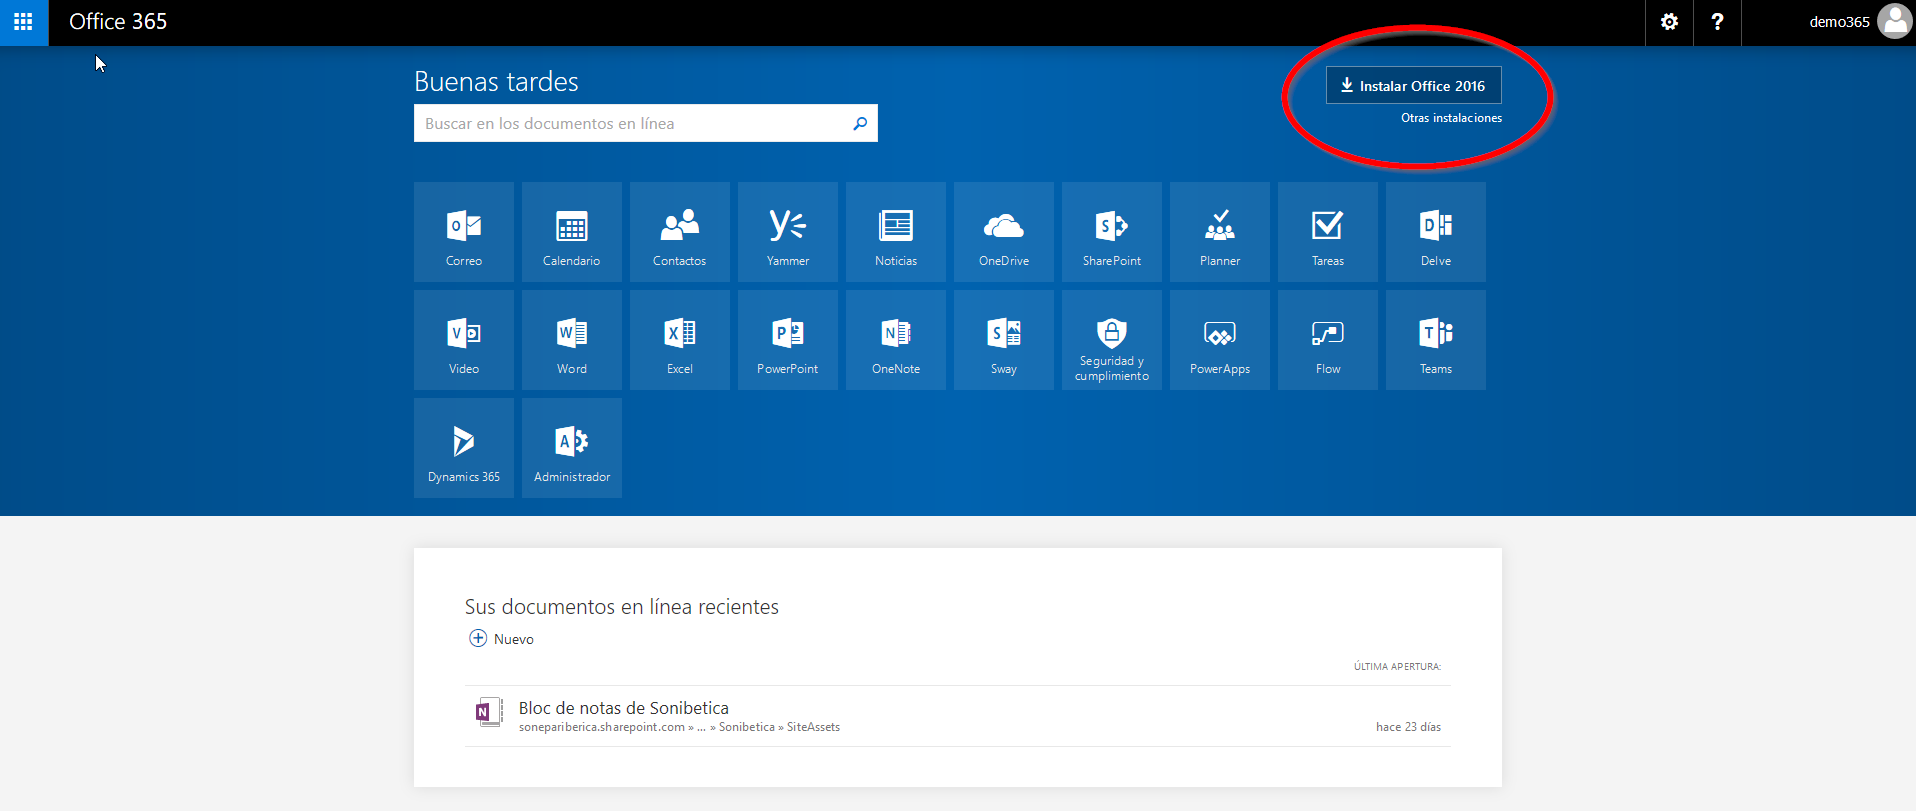Open the Otras instalaciones link

[x=1451, y=118]
